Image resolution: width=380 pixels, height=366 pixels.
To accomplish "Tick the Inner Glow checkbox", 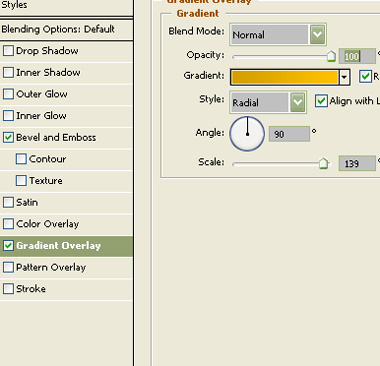I will pos(8,116).
